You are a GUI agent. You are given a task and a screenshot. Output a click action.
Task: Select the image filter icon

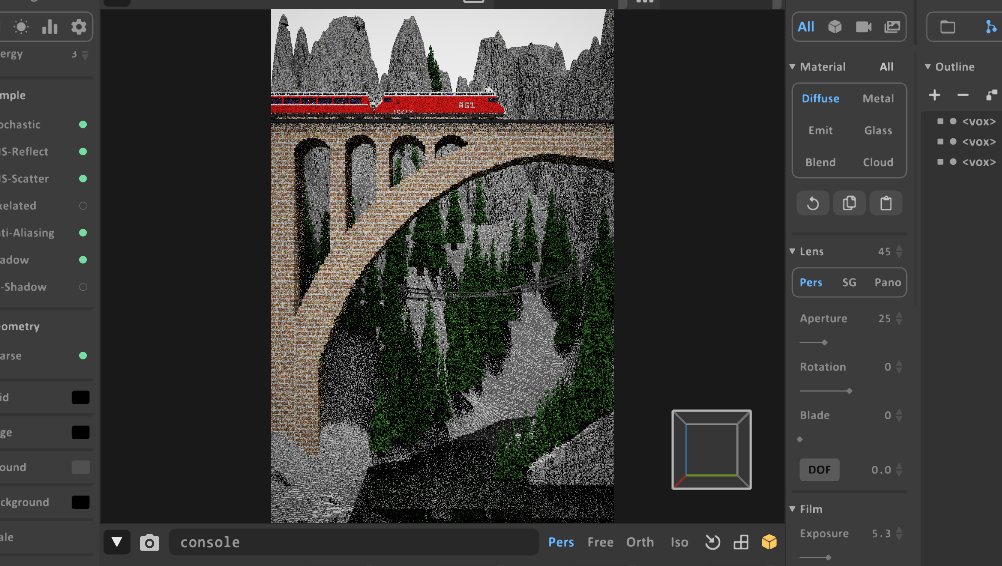point(892,27)
